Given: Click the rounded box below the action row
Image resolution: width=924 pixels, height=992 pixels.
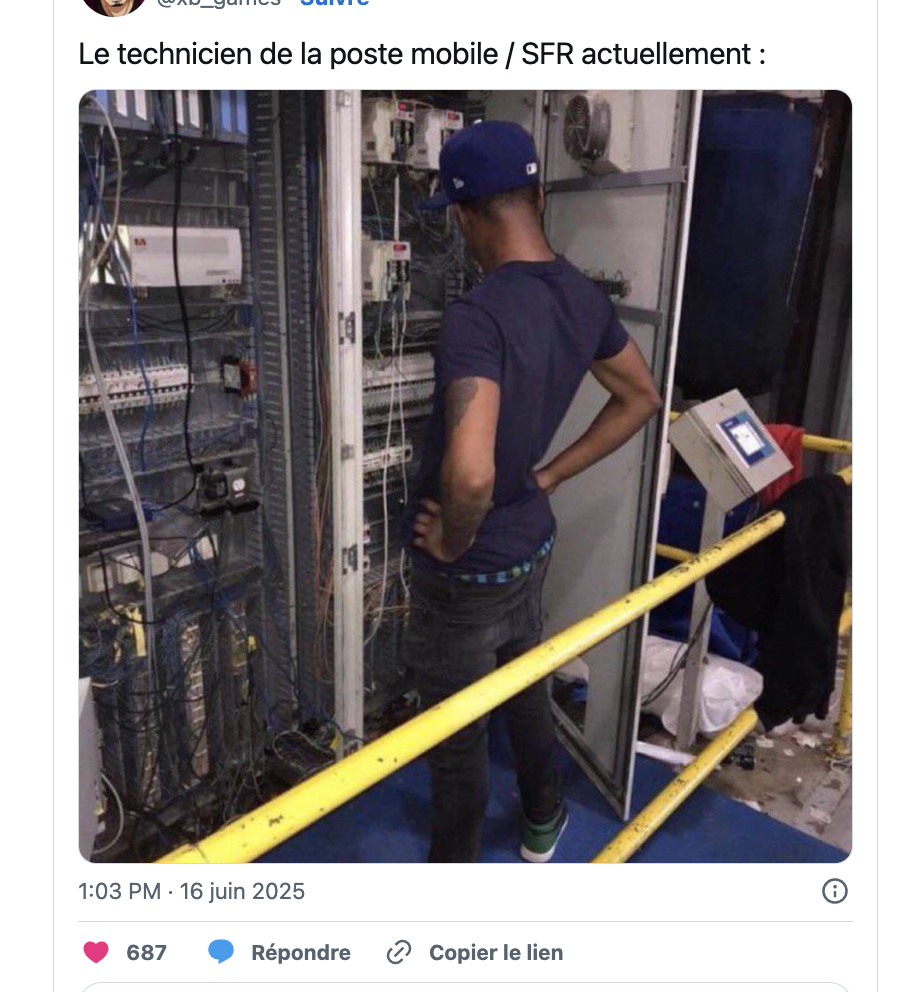Looking at the screenshot, I should (465, 987).
